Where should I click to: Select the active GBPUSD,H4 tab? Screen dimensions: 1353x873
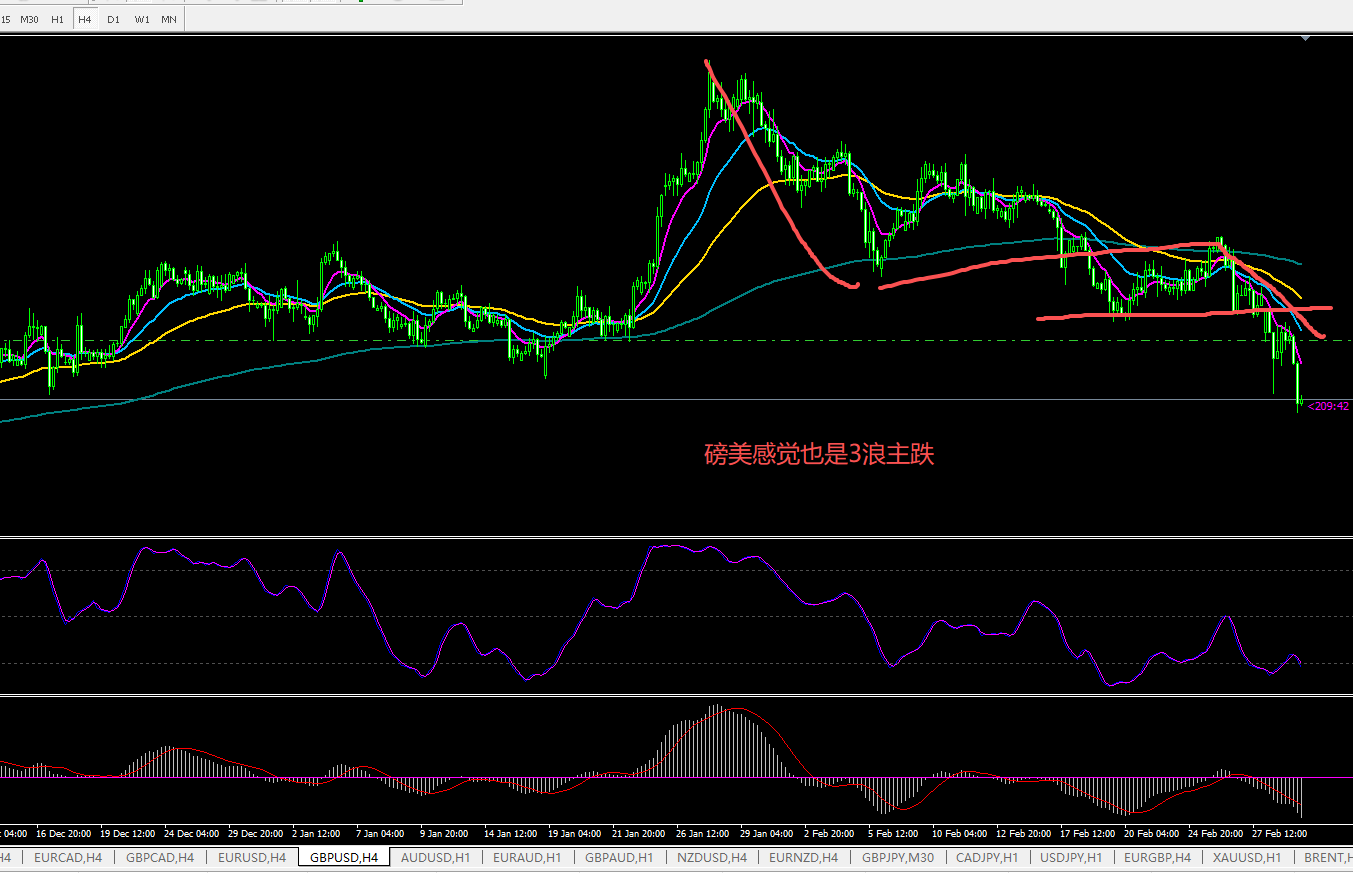pos(344,857)
